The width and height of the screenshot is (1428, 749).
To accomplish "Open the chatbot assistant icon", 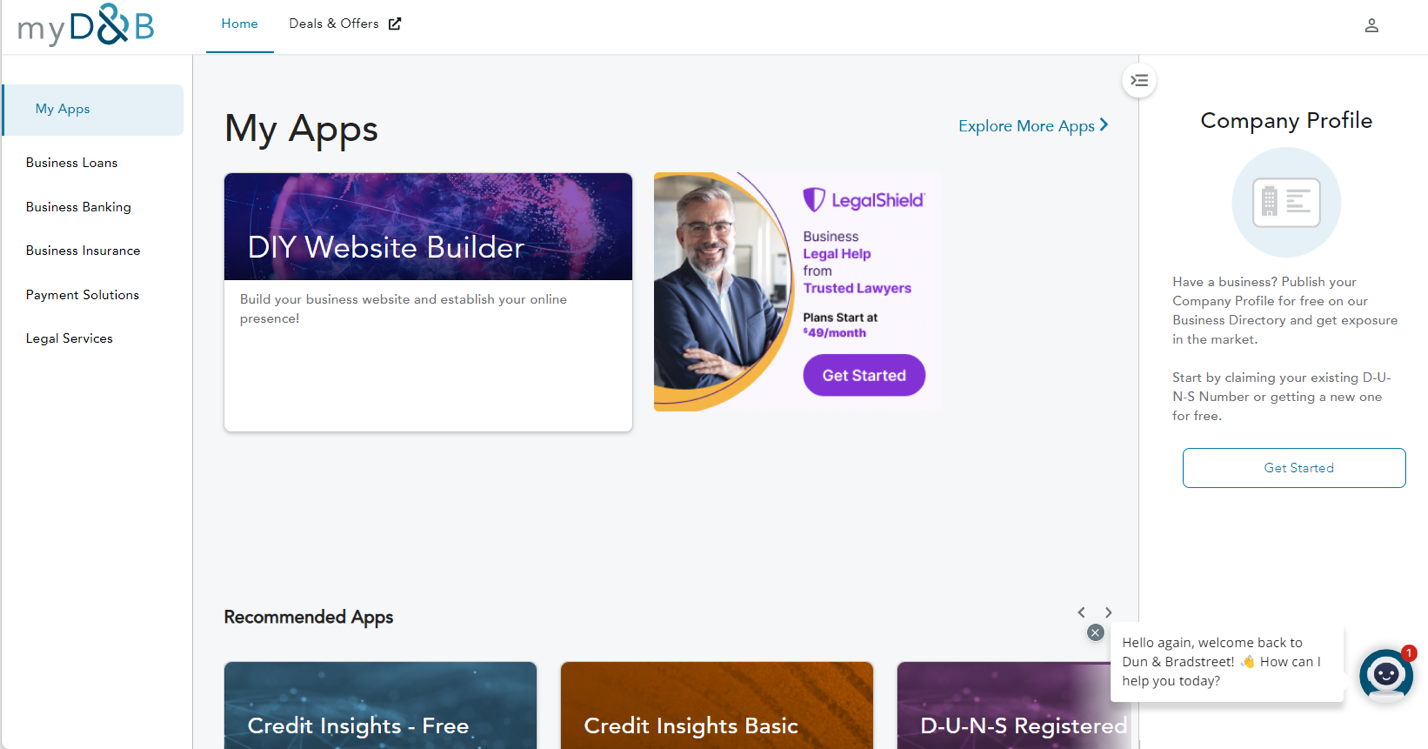I will pos(1385,674).
